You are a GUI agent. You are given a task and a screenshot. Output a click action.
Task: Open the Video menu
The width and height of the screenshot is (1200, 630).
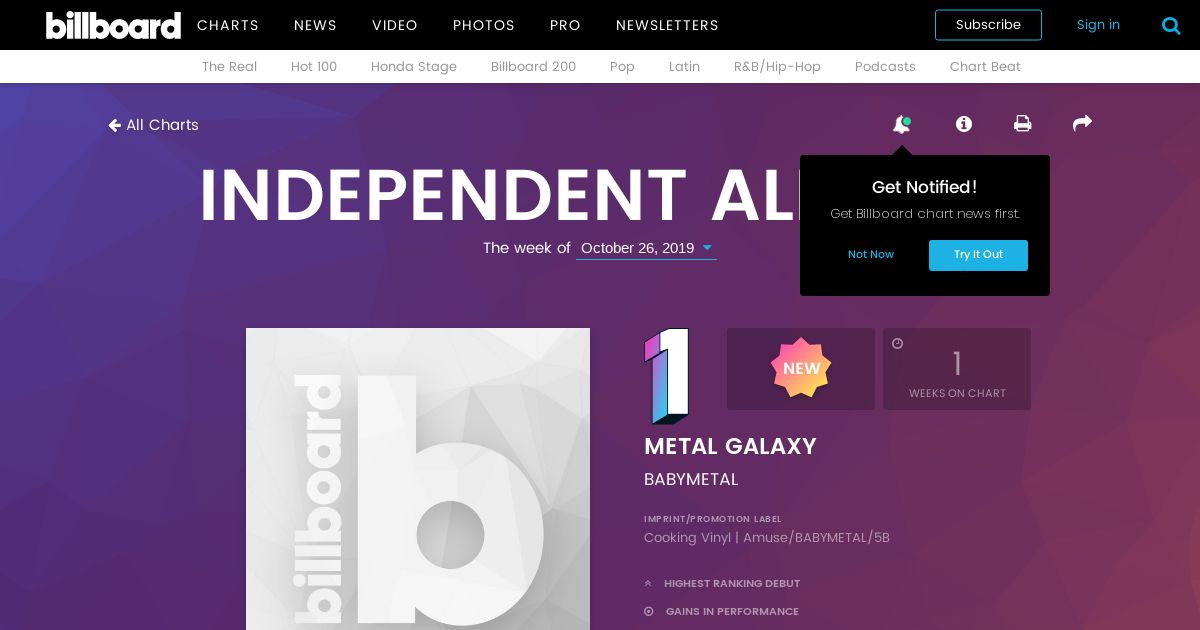pos(395,25)
